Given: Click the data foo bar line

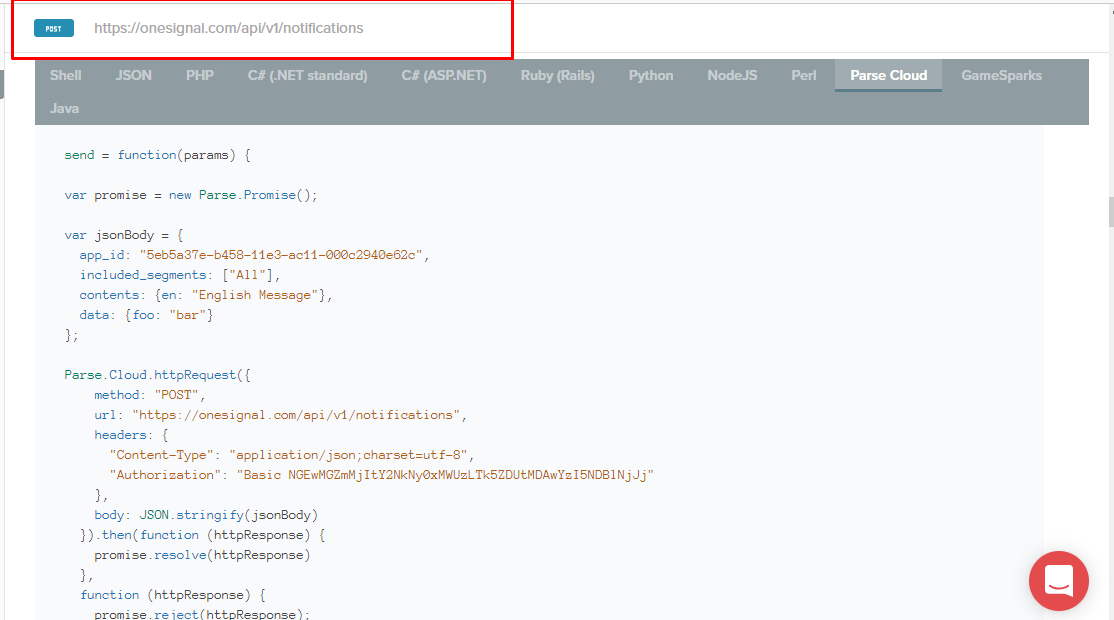Looking at the screenshot, I should click(x=146, y=315).
